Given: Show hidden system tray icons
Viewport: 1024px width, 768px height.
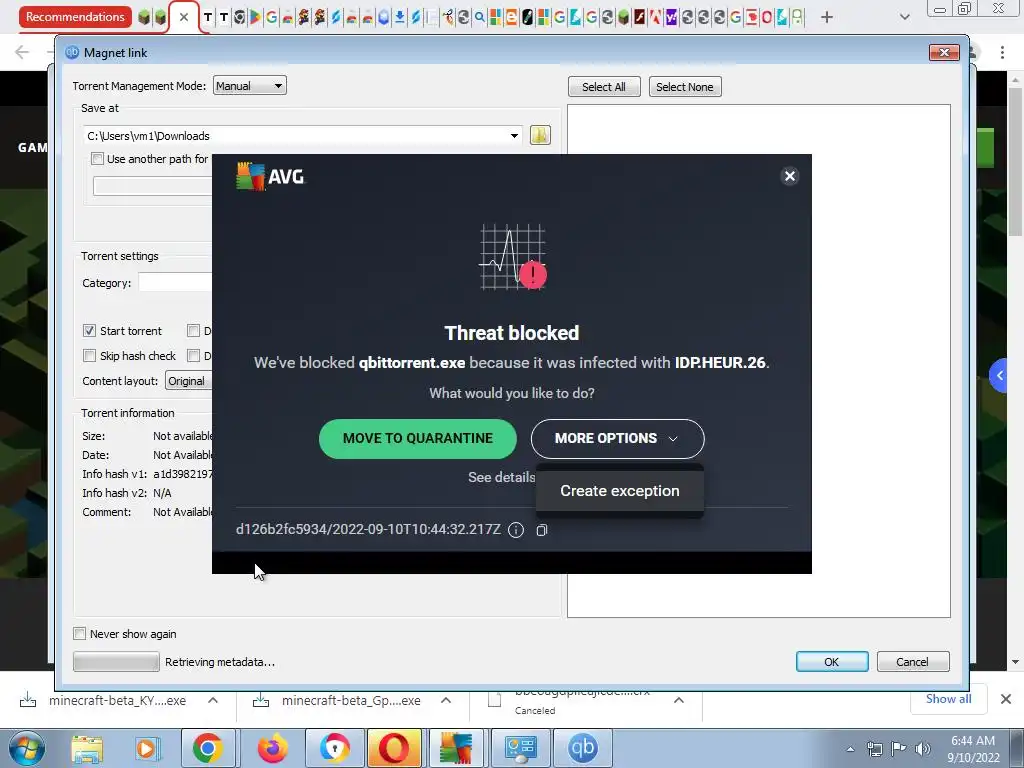Looking at the screenshot, I should (850, 749).
